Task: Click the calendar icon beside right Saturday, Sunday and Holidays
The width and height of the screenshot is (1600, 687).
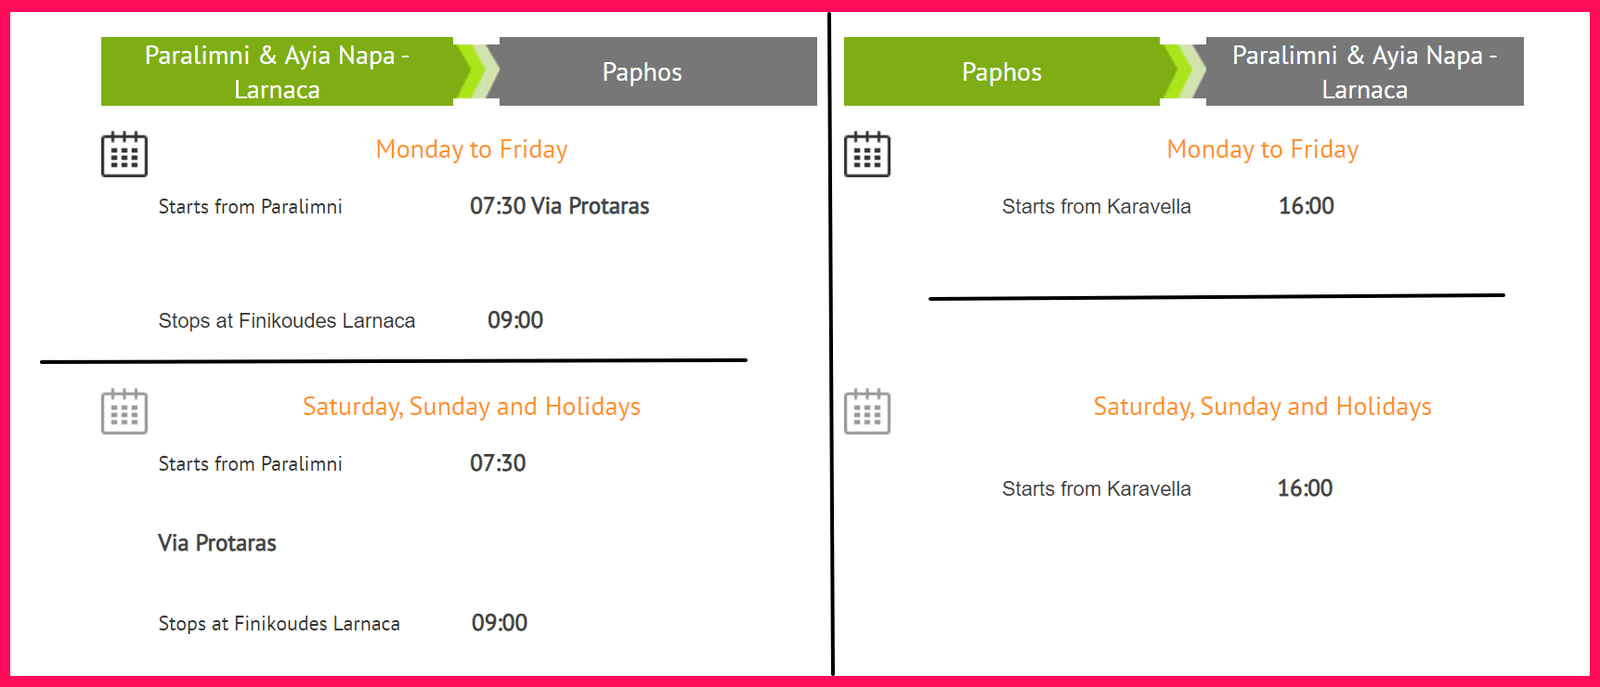Action: coord(867,411)
